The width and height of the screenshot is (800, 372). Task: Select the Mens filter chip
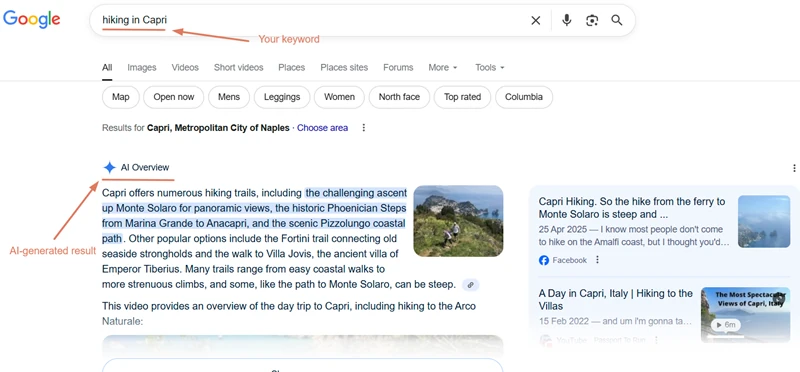229,97
